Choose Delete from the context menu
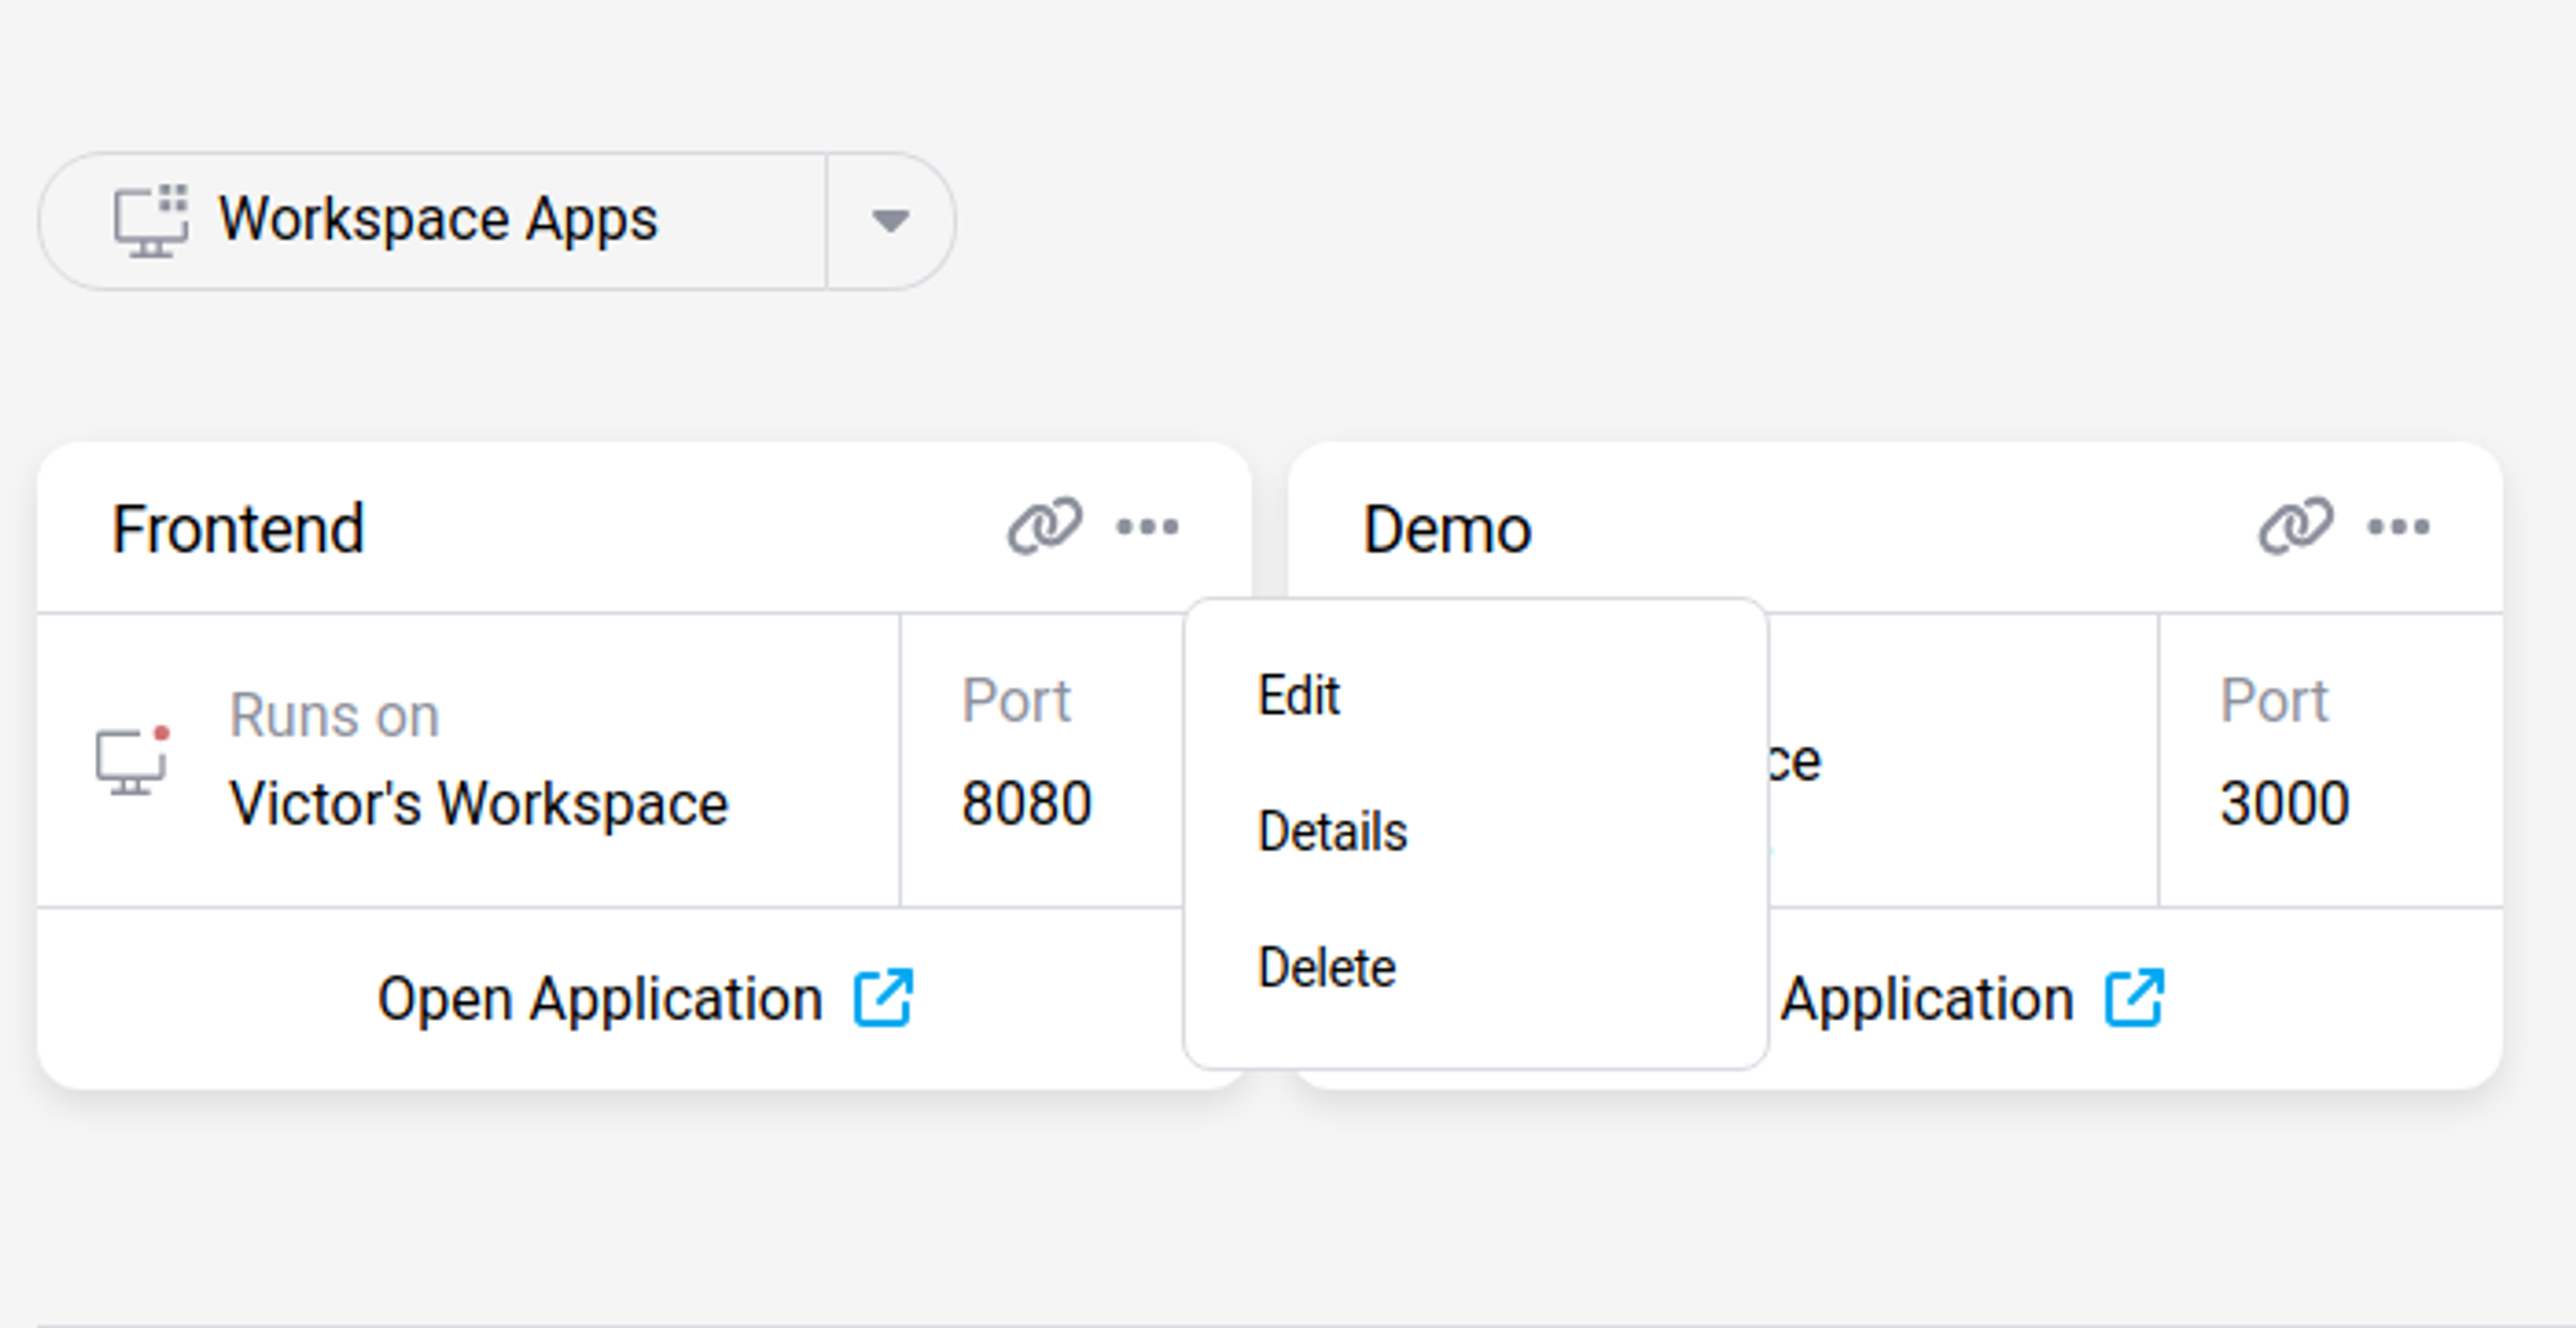This screenshot has width=2576, height=1328. [x=1326, y=967]
